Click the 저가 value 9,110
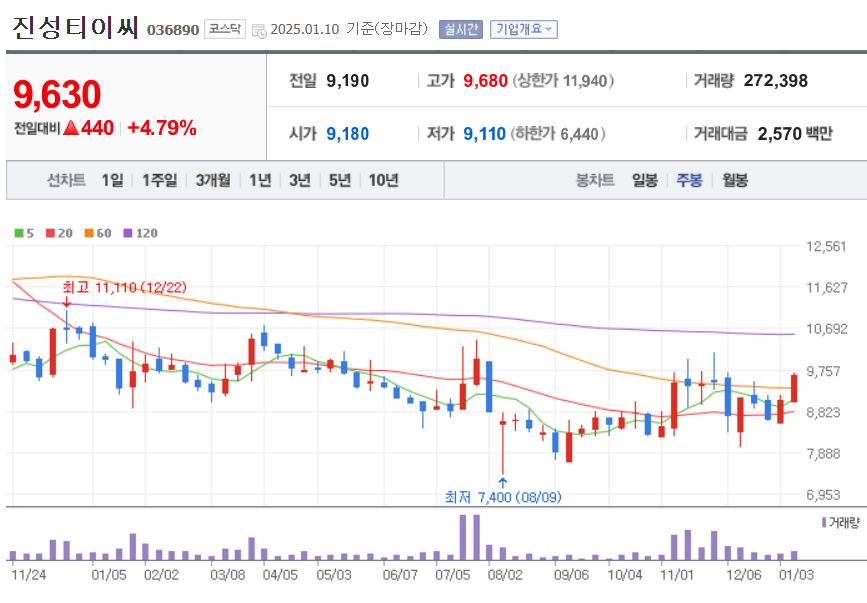 (x=484, y=134)
